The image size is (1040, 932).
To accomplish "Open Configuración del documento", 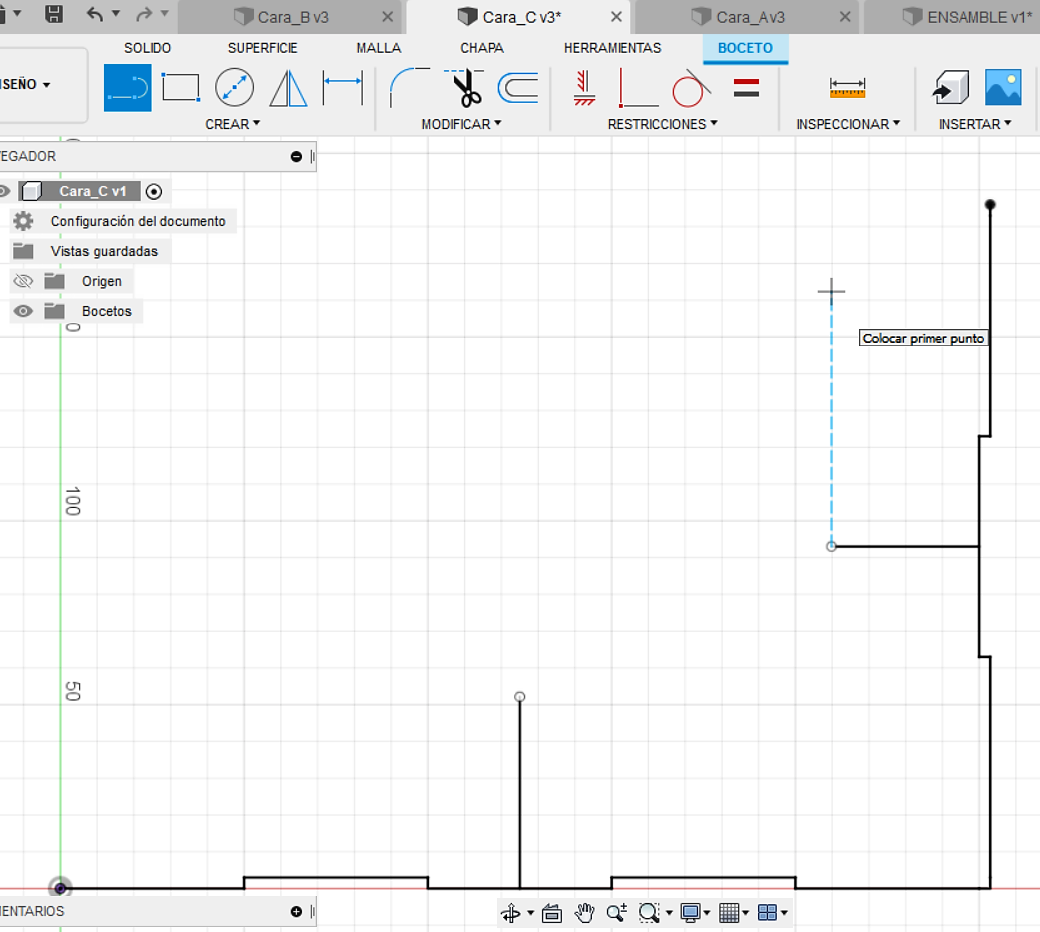I will coord(138,222).
